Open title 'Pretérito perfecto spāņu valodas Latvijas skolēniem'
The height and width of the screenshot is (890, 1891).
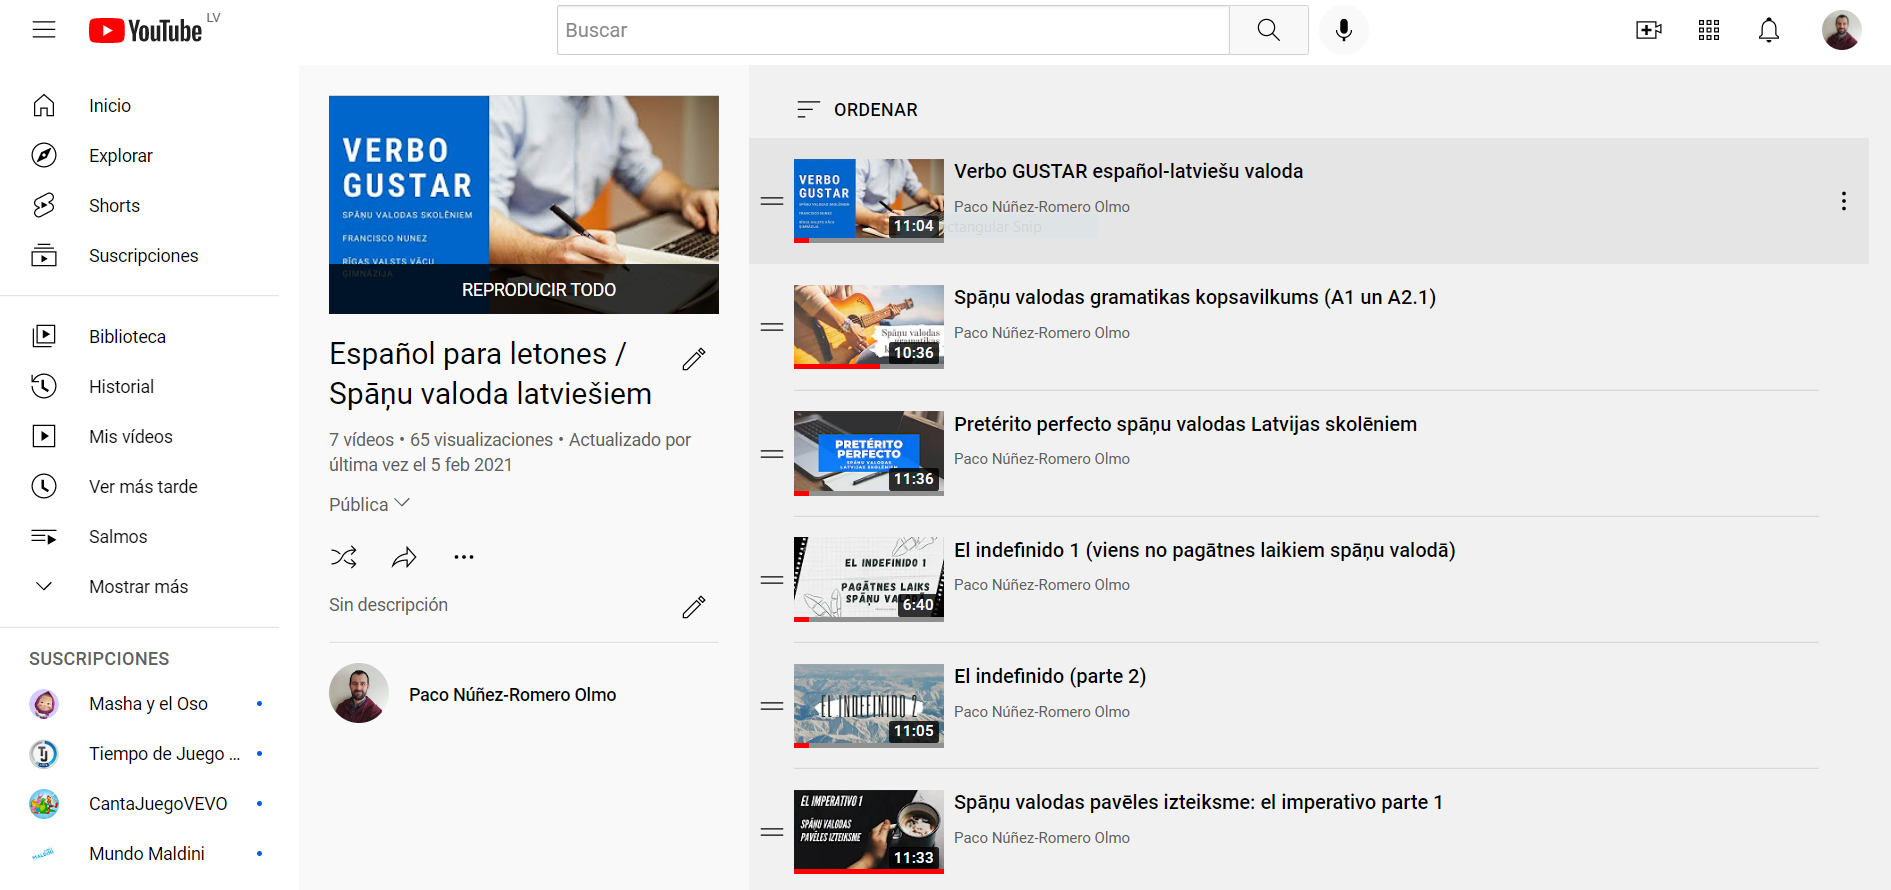pyautogui.click(x=1185, y=424)
